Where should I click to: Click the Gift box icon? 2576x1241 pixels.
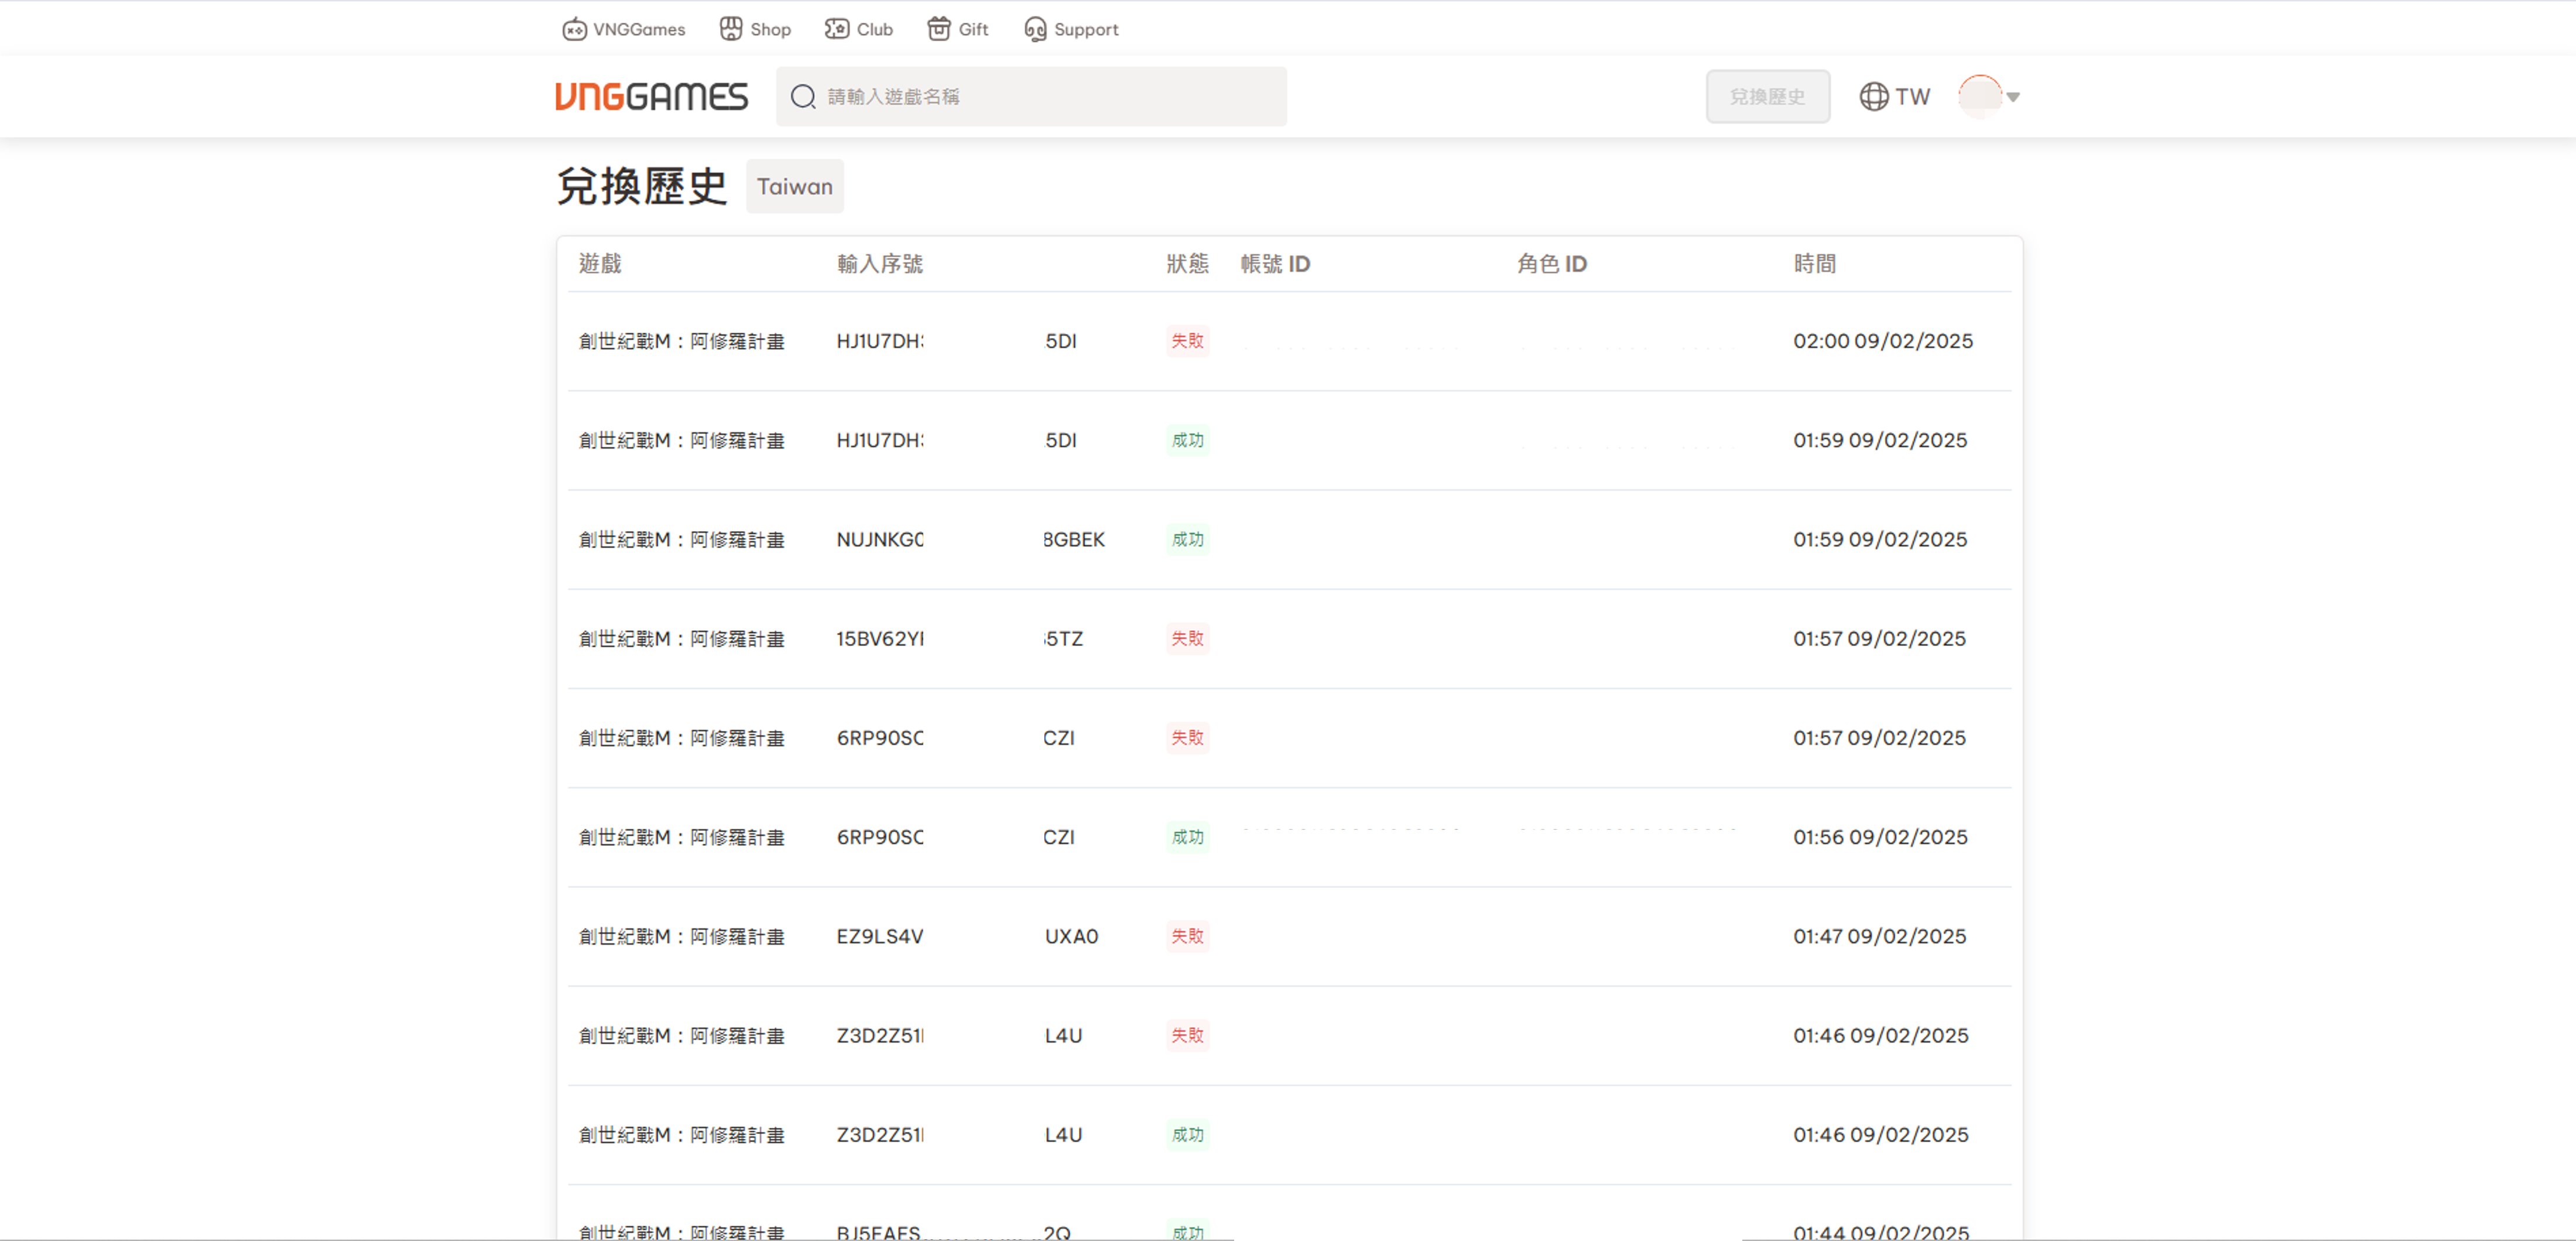tap(939, 29)
